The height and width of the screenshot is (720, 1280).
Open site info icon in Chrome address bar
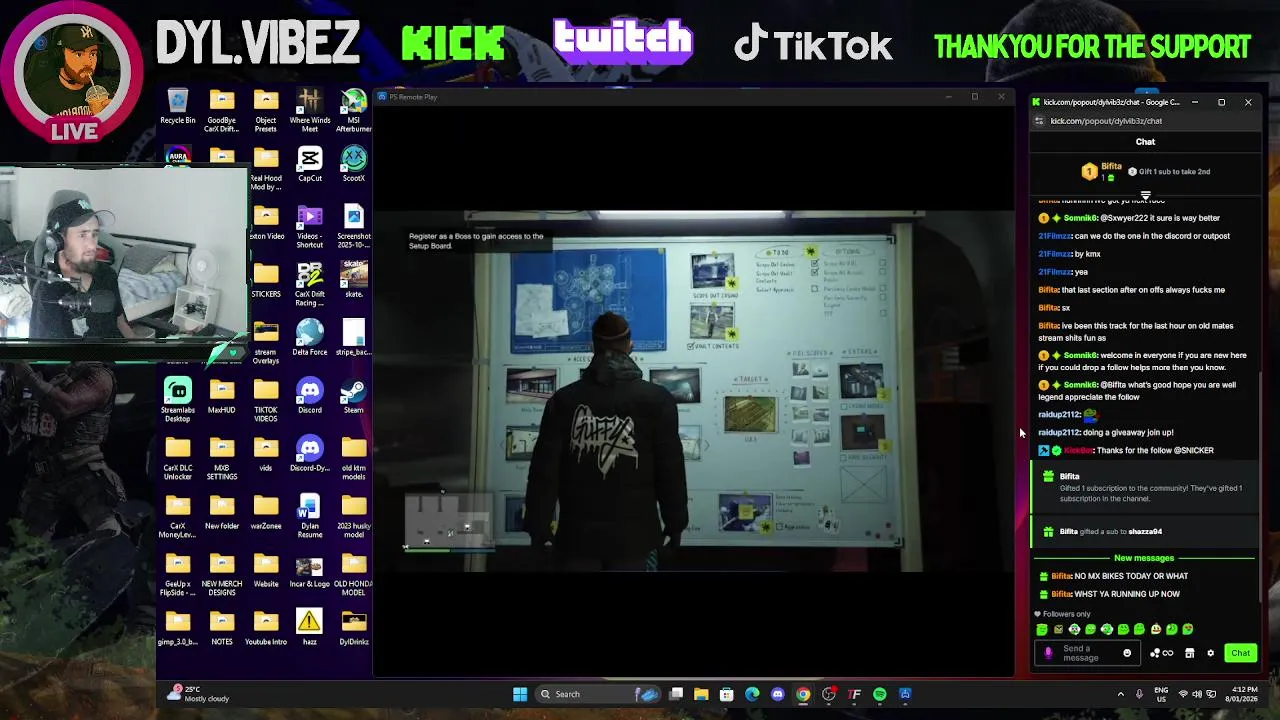pos(1039,121)
